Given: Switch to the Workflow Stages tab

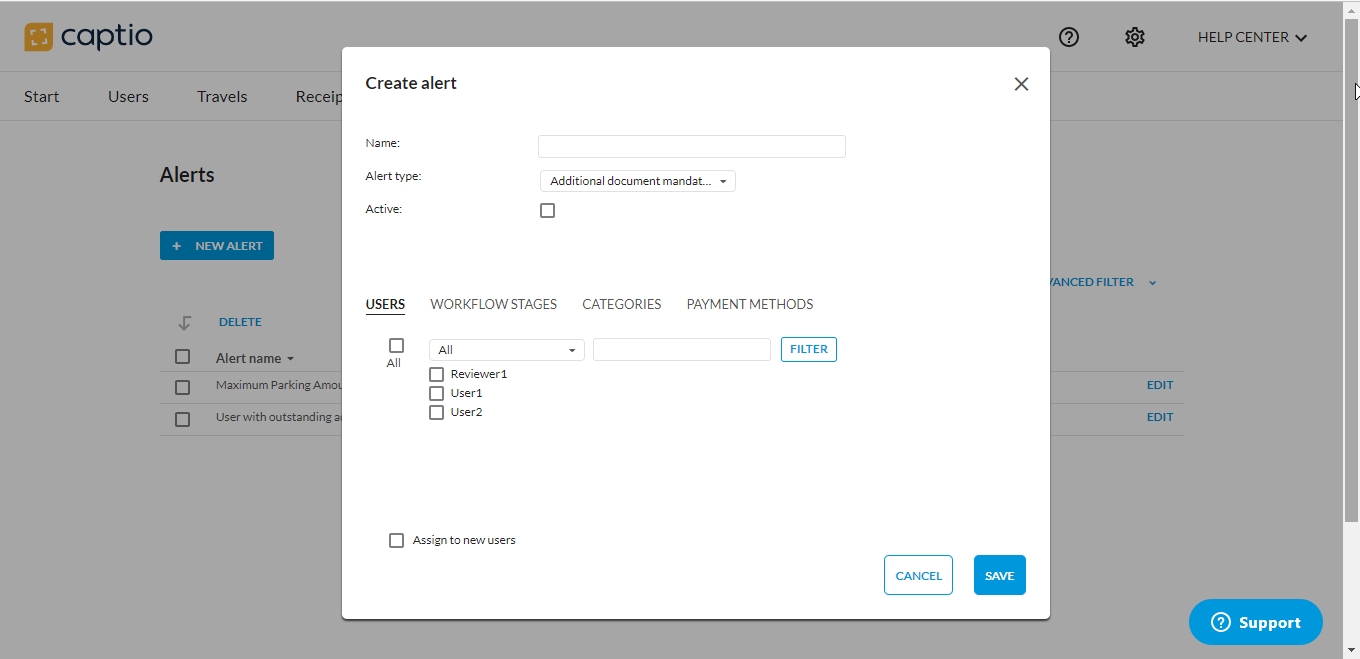Looking at the screenshot, I should 493,304.
